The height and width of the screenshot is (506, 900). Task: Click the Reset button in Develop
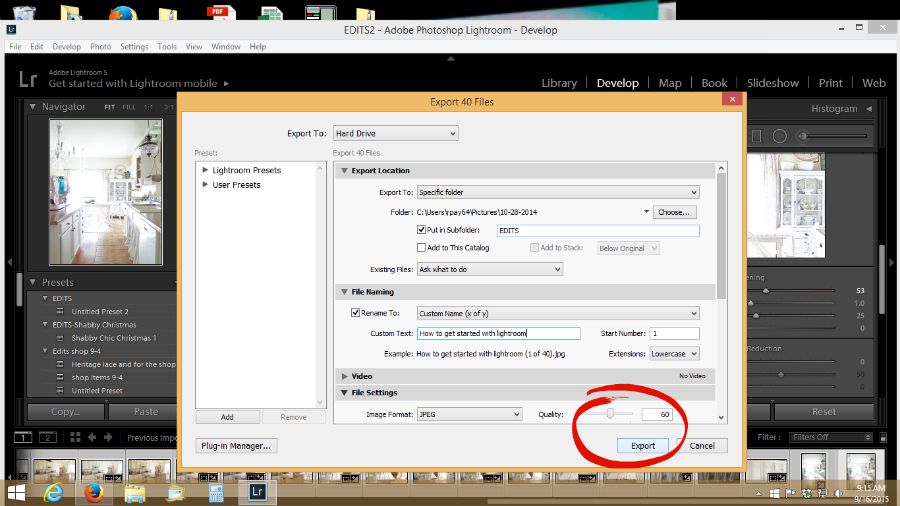coord(824,411)
